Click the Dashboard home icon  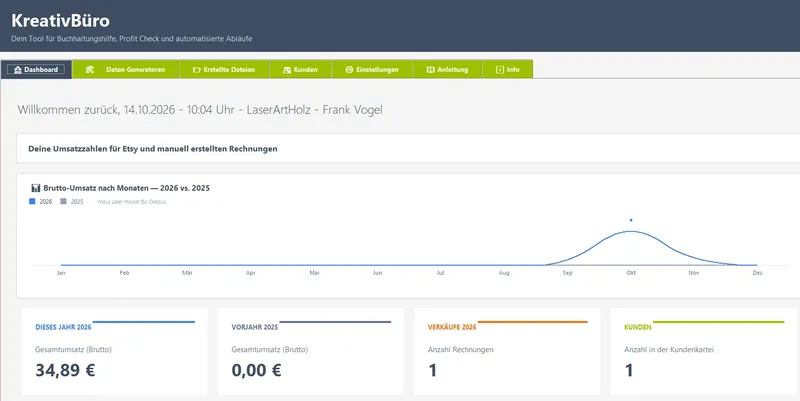tap(18, 69)
